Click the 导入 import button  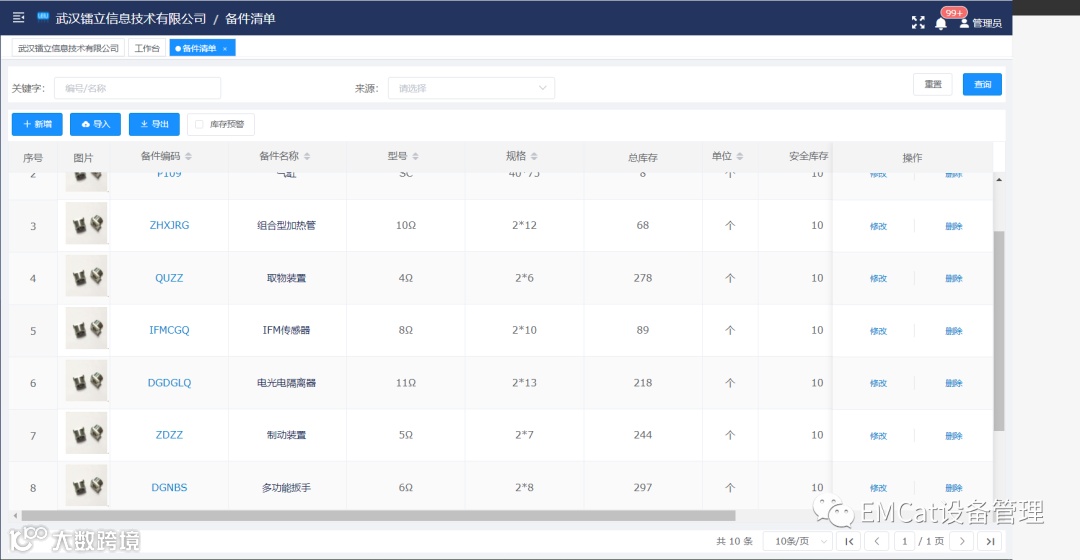(x=95, y=124)
